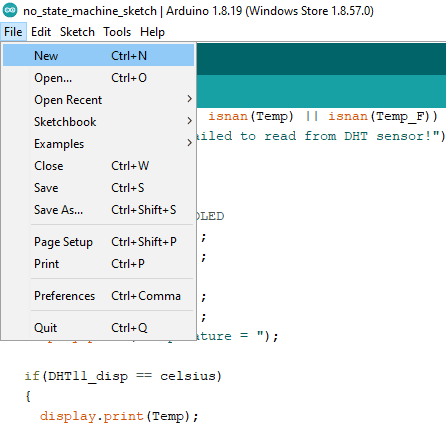Close the File menu via its label
The image size is (446, 426).
(x=13, y=32)
